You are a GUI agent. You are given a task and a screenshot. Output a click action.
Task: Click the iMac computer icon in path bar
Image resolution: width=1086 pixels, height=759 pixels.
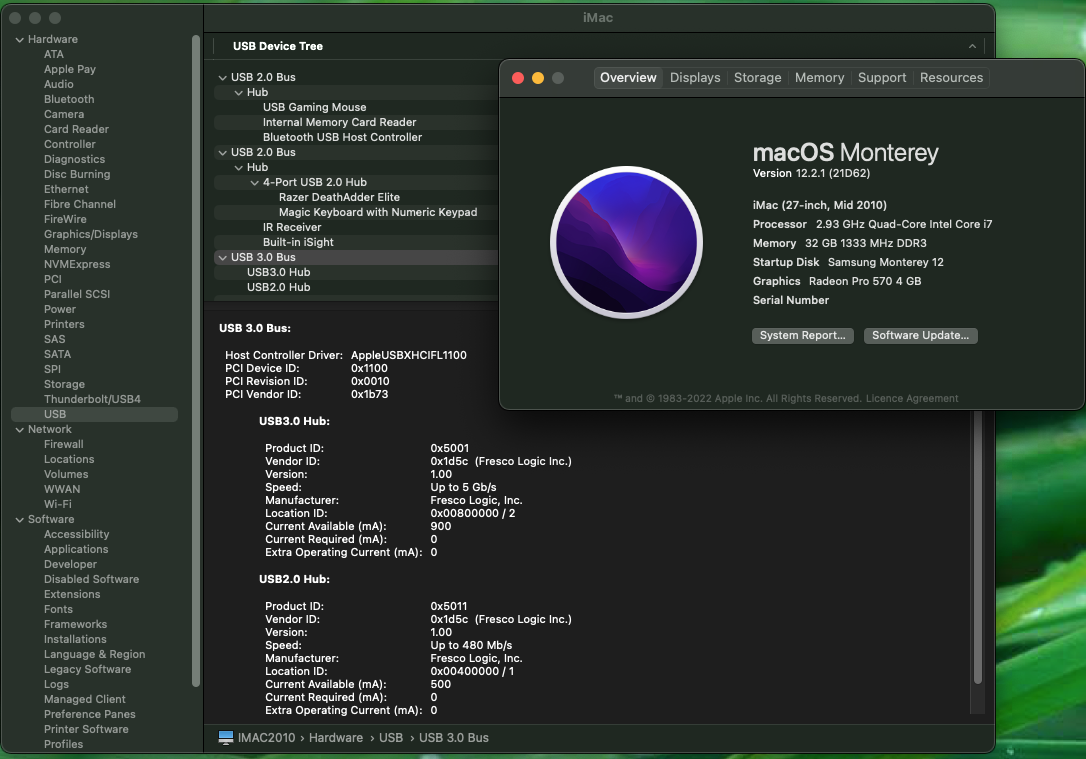tap(226, 738)
